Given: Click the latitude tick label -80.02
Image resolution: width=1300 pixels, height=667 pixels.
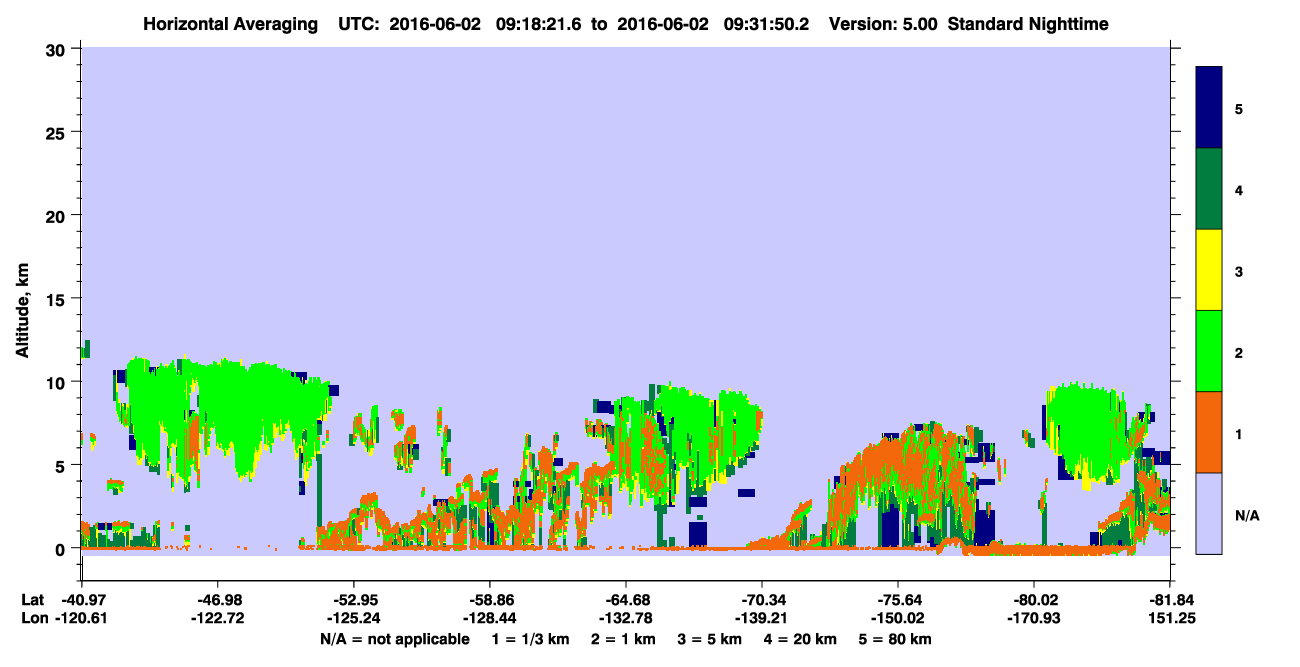Looking at the screenshot, I should tap(1034, 599).
